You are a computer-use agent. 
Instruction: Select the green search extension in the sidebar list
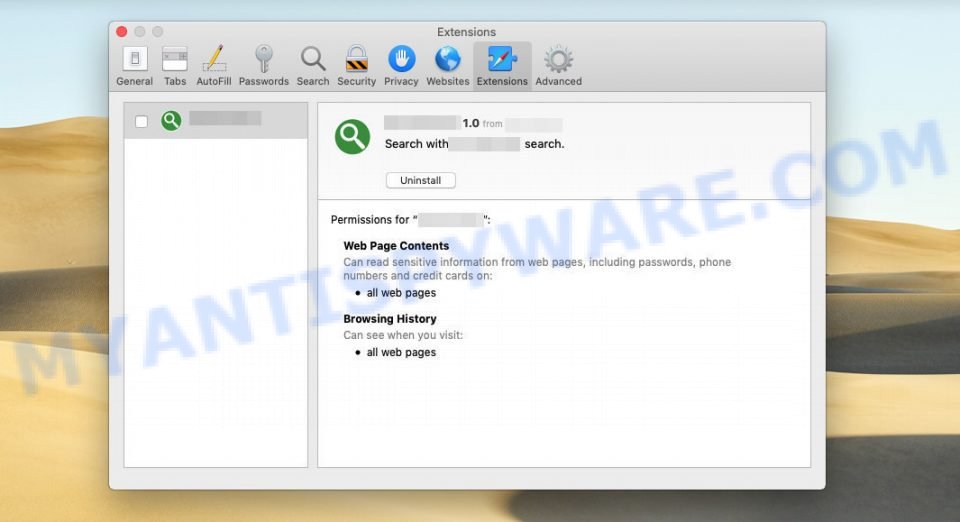tap(216, 121)
